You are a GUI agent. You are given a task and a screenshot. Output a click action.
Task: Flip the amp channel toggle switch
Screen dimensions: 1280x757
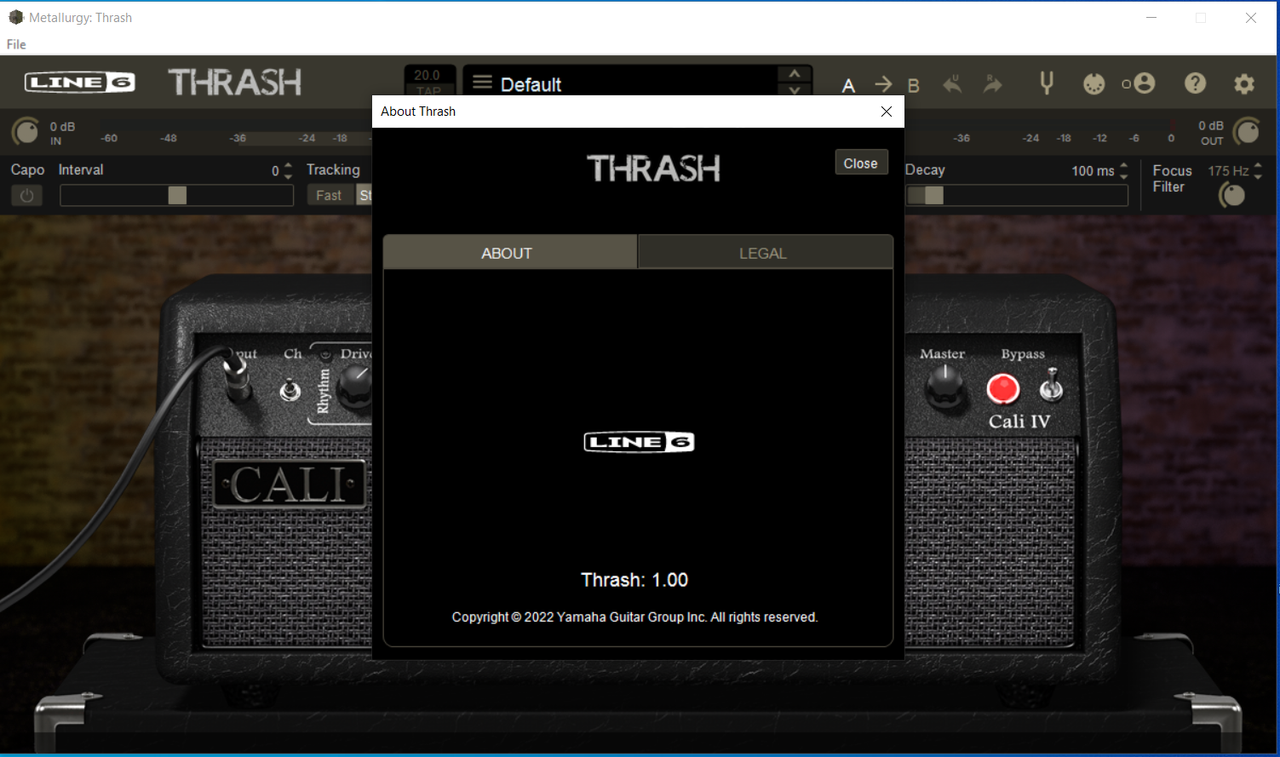(x=290, y=388)
